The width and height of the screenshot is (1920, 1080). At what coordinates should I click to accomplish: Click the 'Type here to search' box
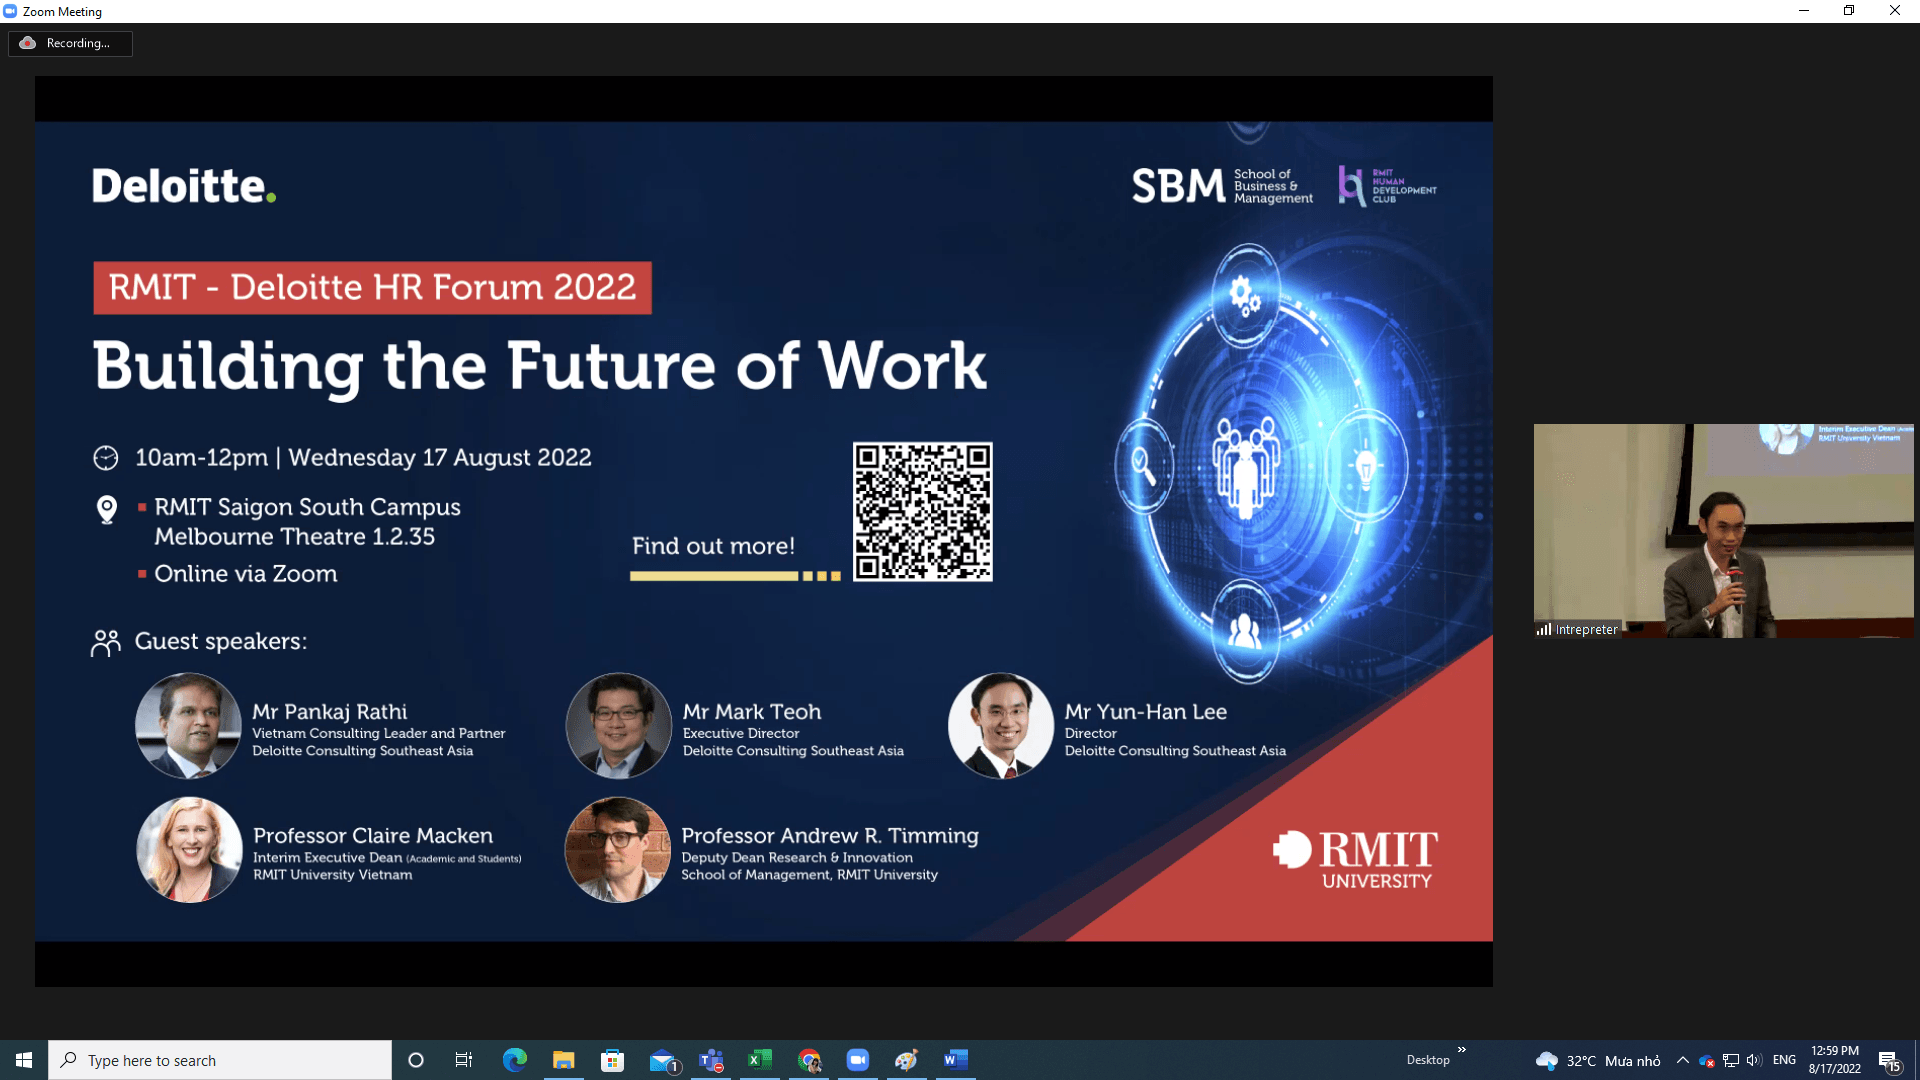pos(220,1060)
